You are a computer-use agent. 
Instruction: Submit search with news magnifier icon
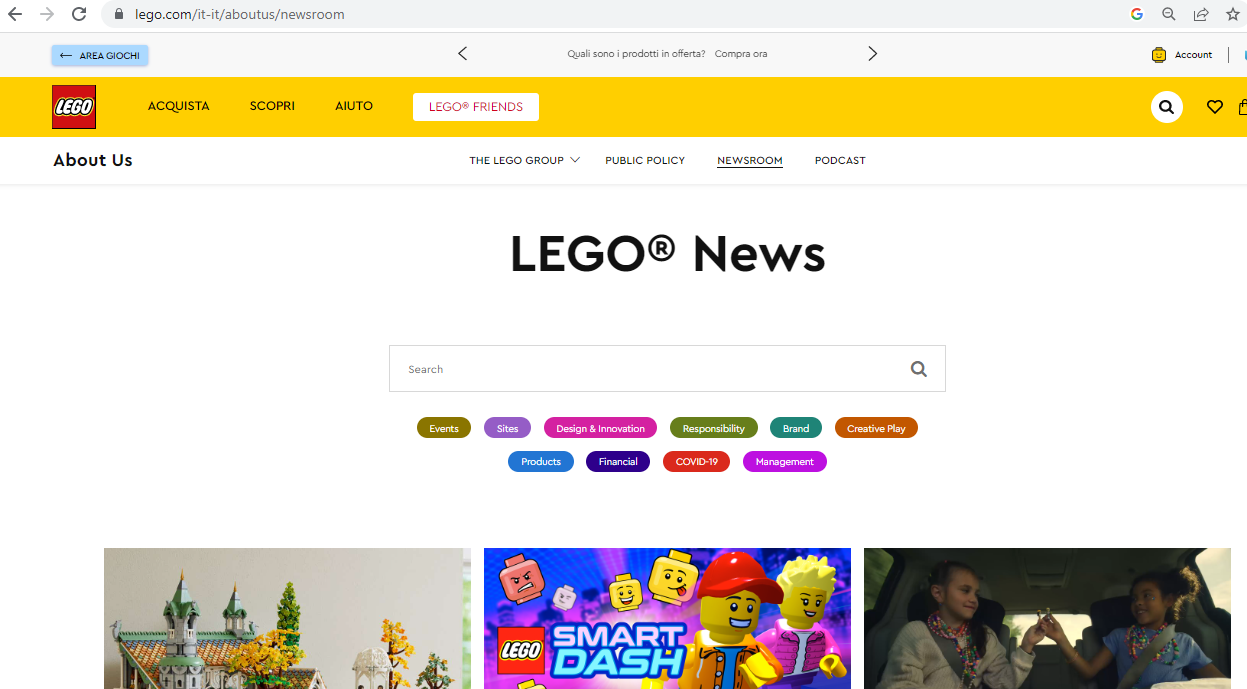[919, 369]
